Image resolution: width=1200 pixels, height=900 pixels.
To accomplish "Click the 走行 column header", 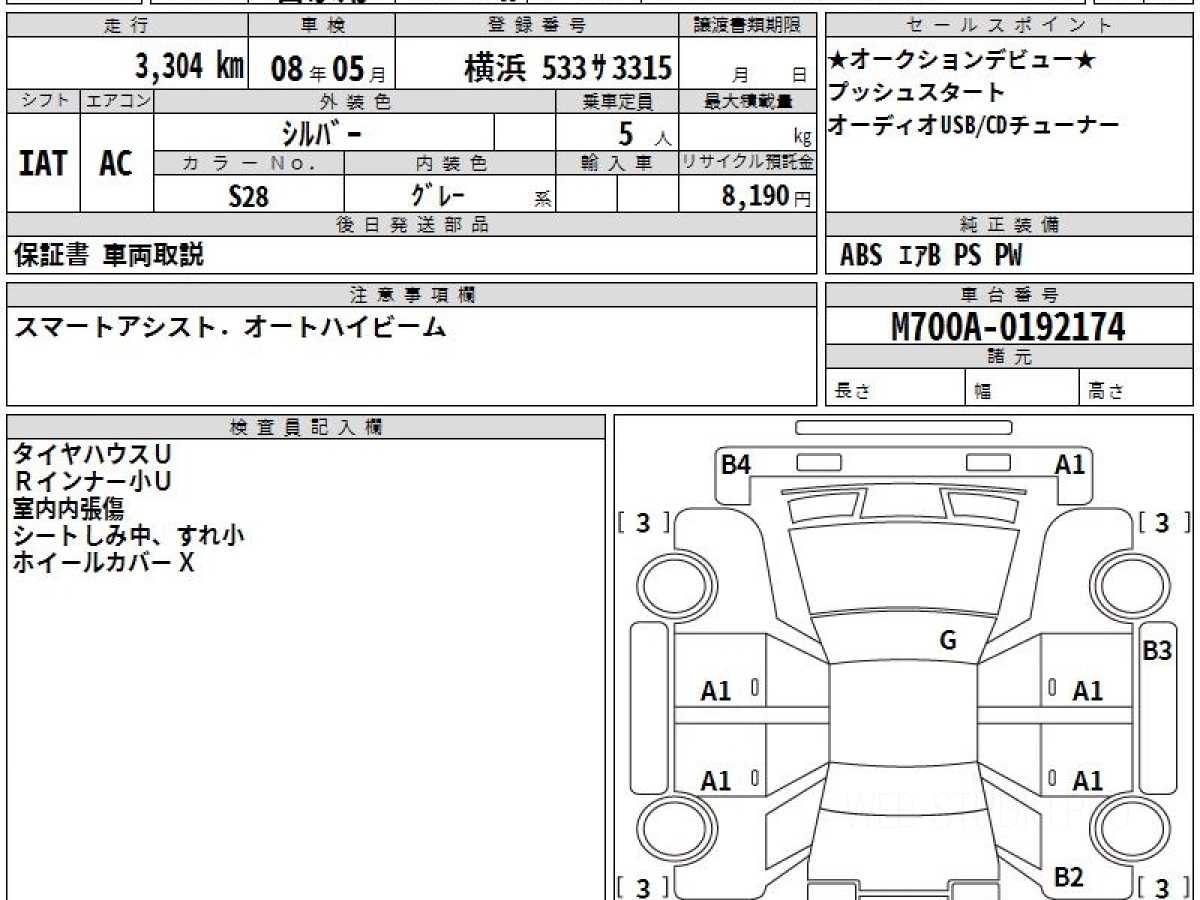I will tap(127, 26).
